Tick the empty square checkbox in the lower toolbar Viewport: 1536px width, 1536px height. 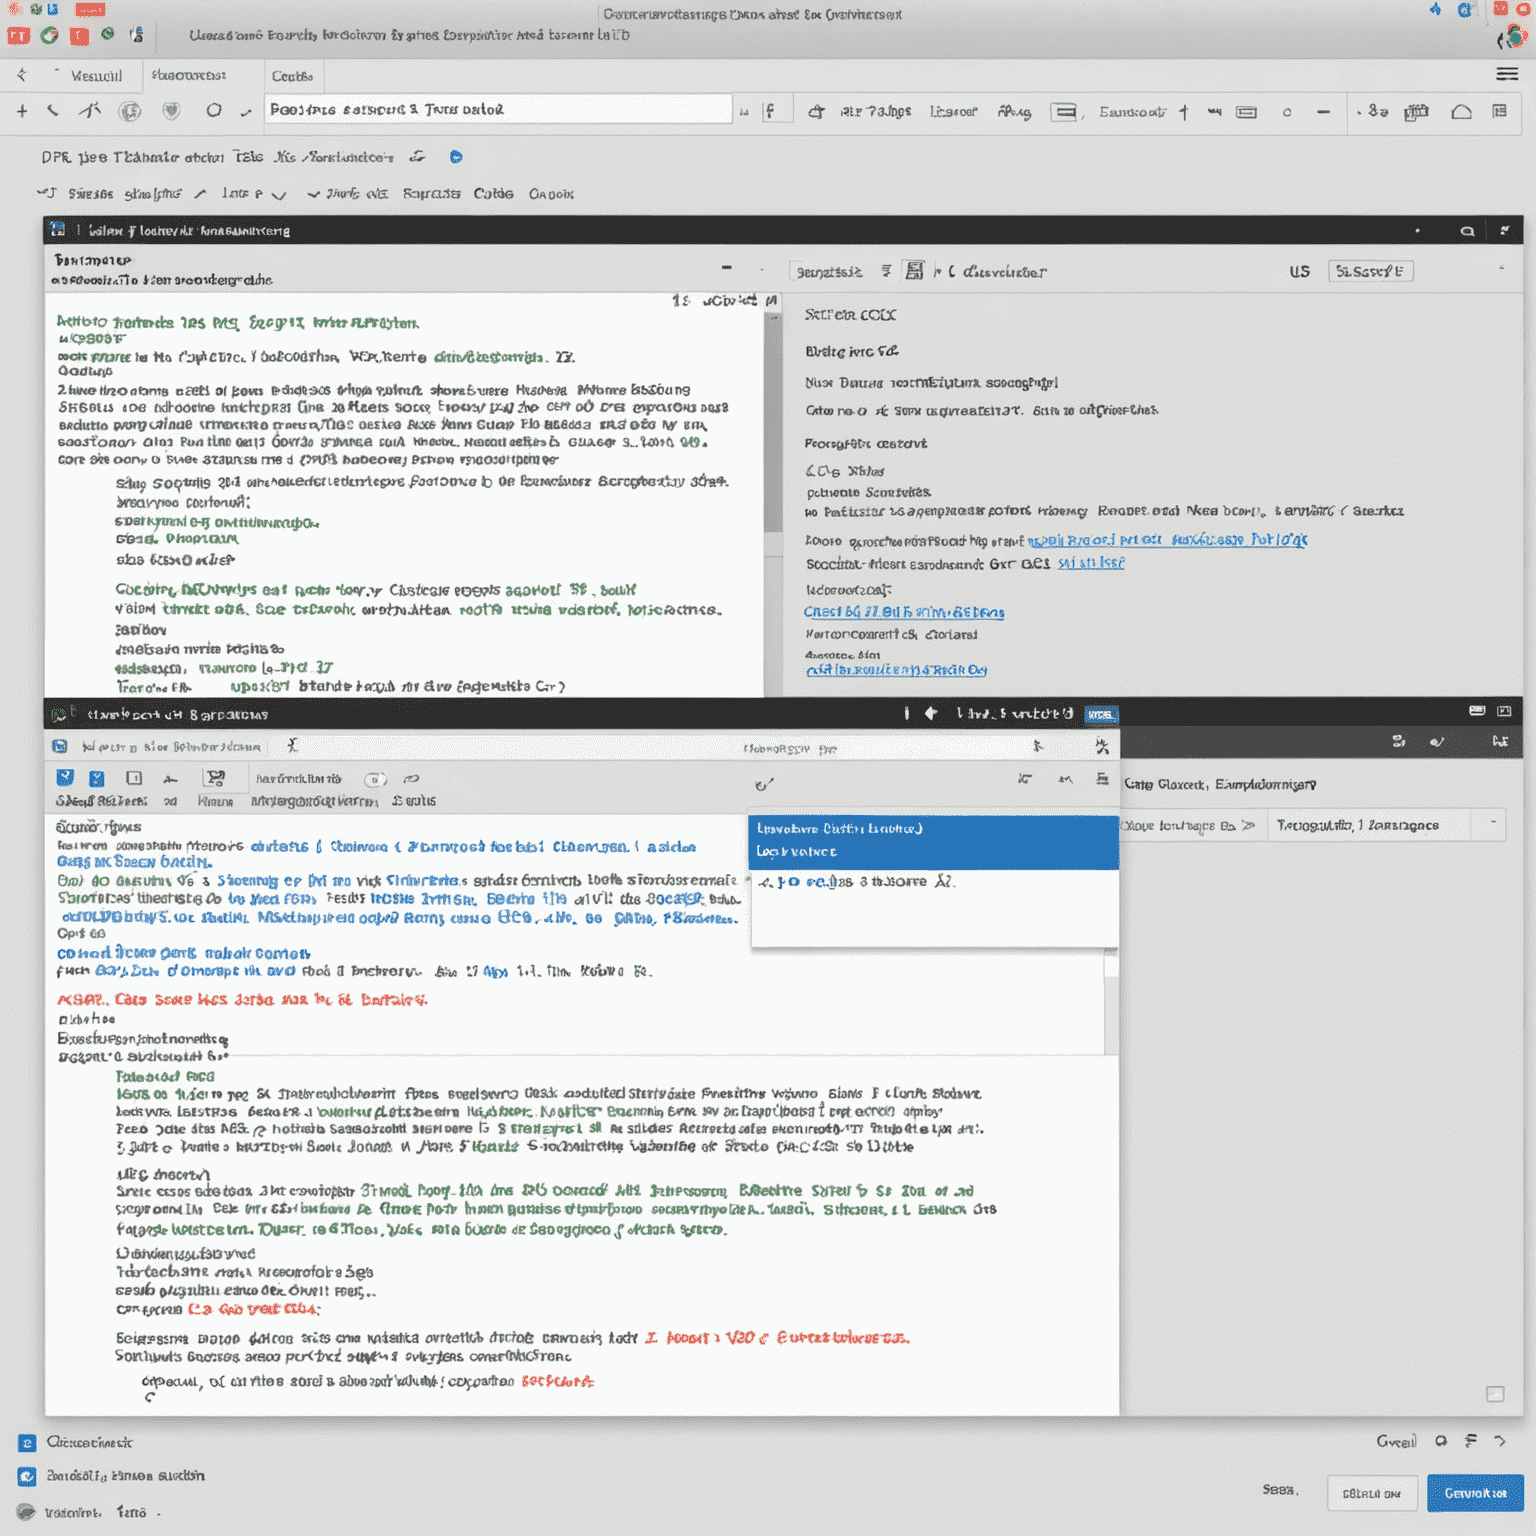(134, 778)
